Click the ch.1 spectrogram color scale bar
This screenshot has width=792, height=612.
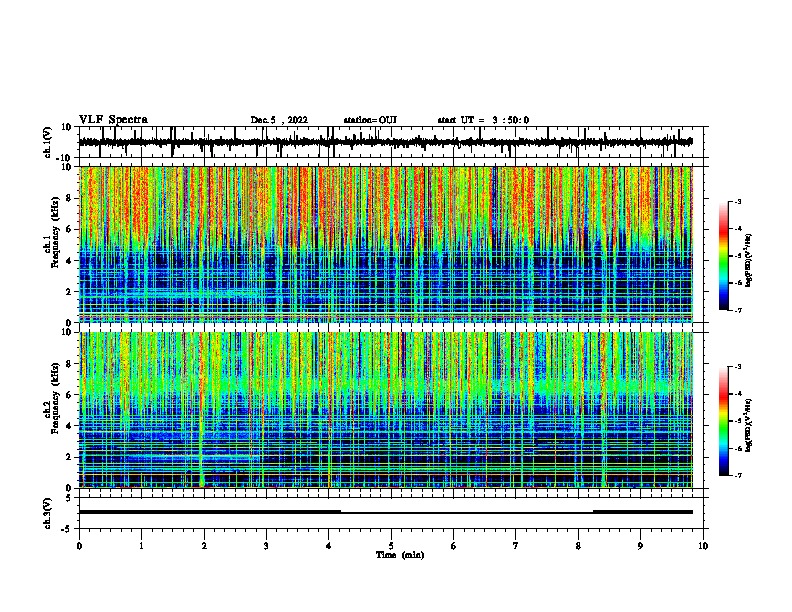pos(724,256)
